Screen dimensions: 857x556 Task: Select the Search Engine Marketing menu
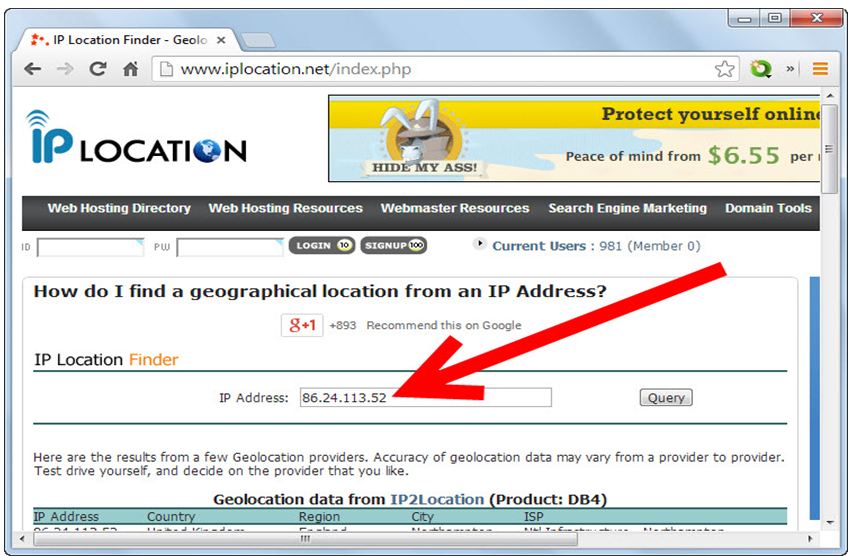[627, 209]
